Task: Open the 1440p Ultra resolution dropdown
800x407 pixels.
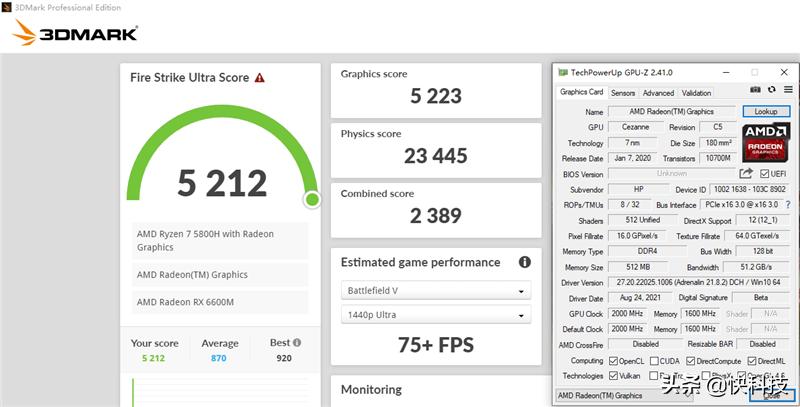Action: pyautogui.click(x=436, y=315)
